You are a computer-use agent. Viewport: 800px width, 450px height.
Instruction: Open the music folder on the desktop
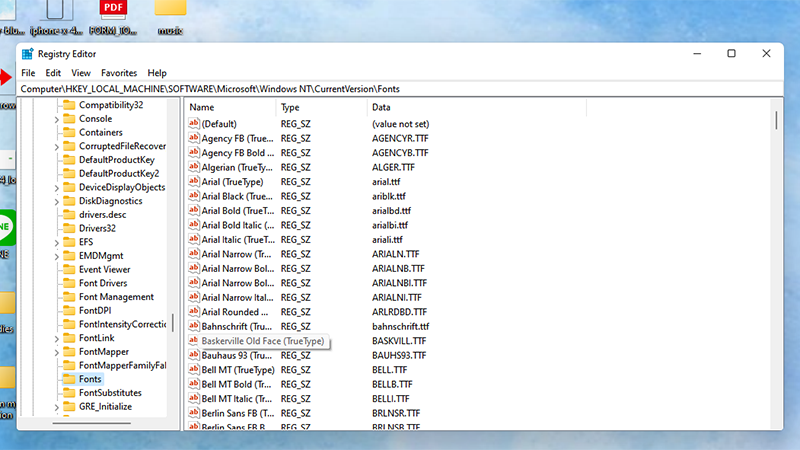(170, 18)
